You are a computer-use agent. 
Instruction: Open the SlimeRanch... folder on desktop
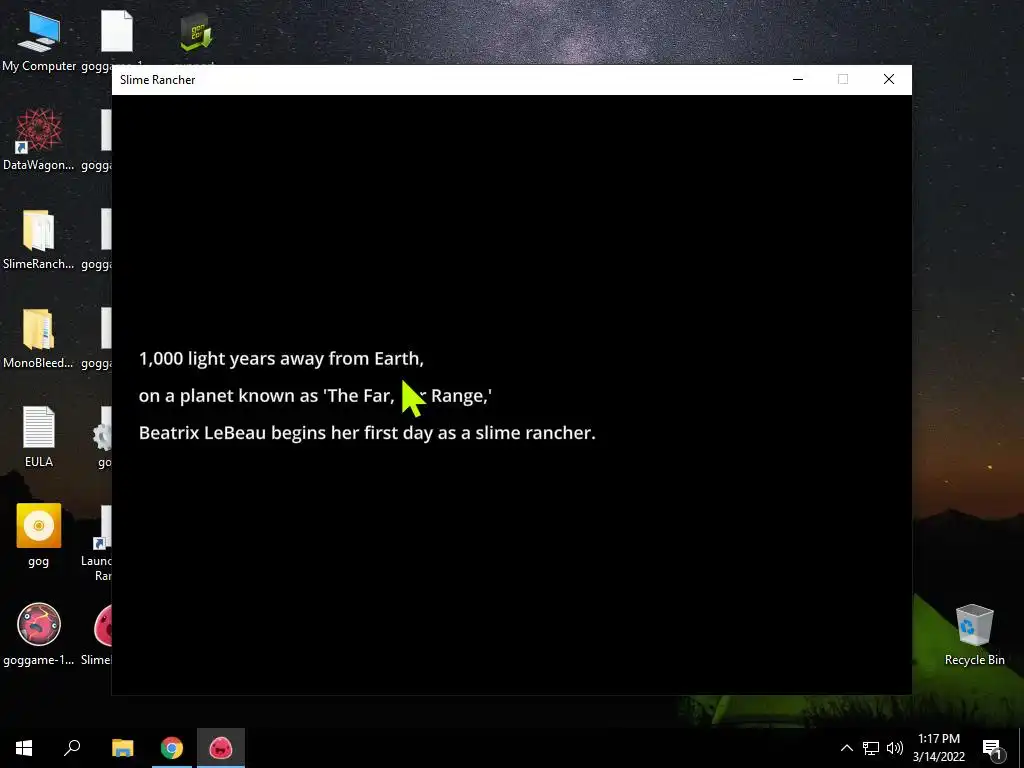pos(39,238)
